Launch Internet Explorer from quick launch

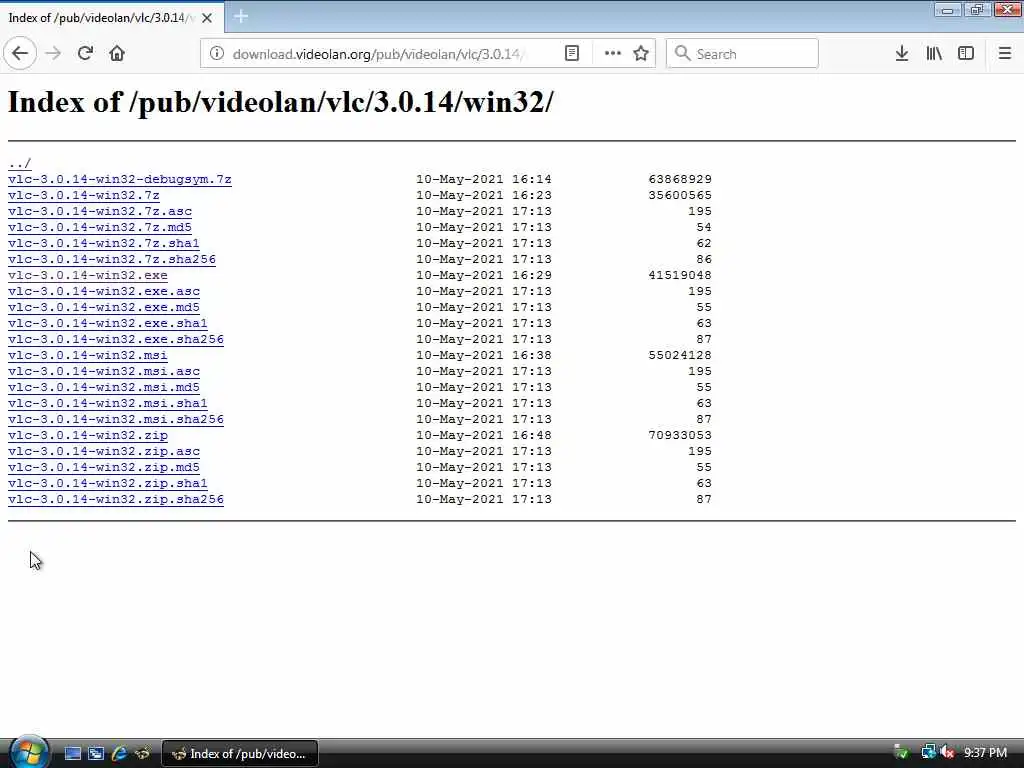click(x=119, y=754)
